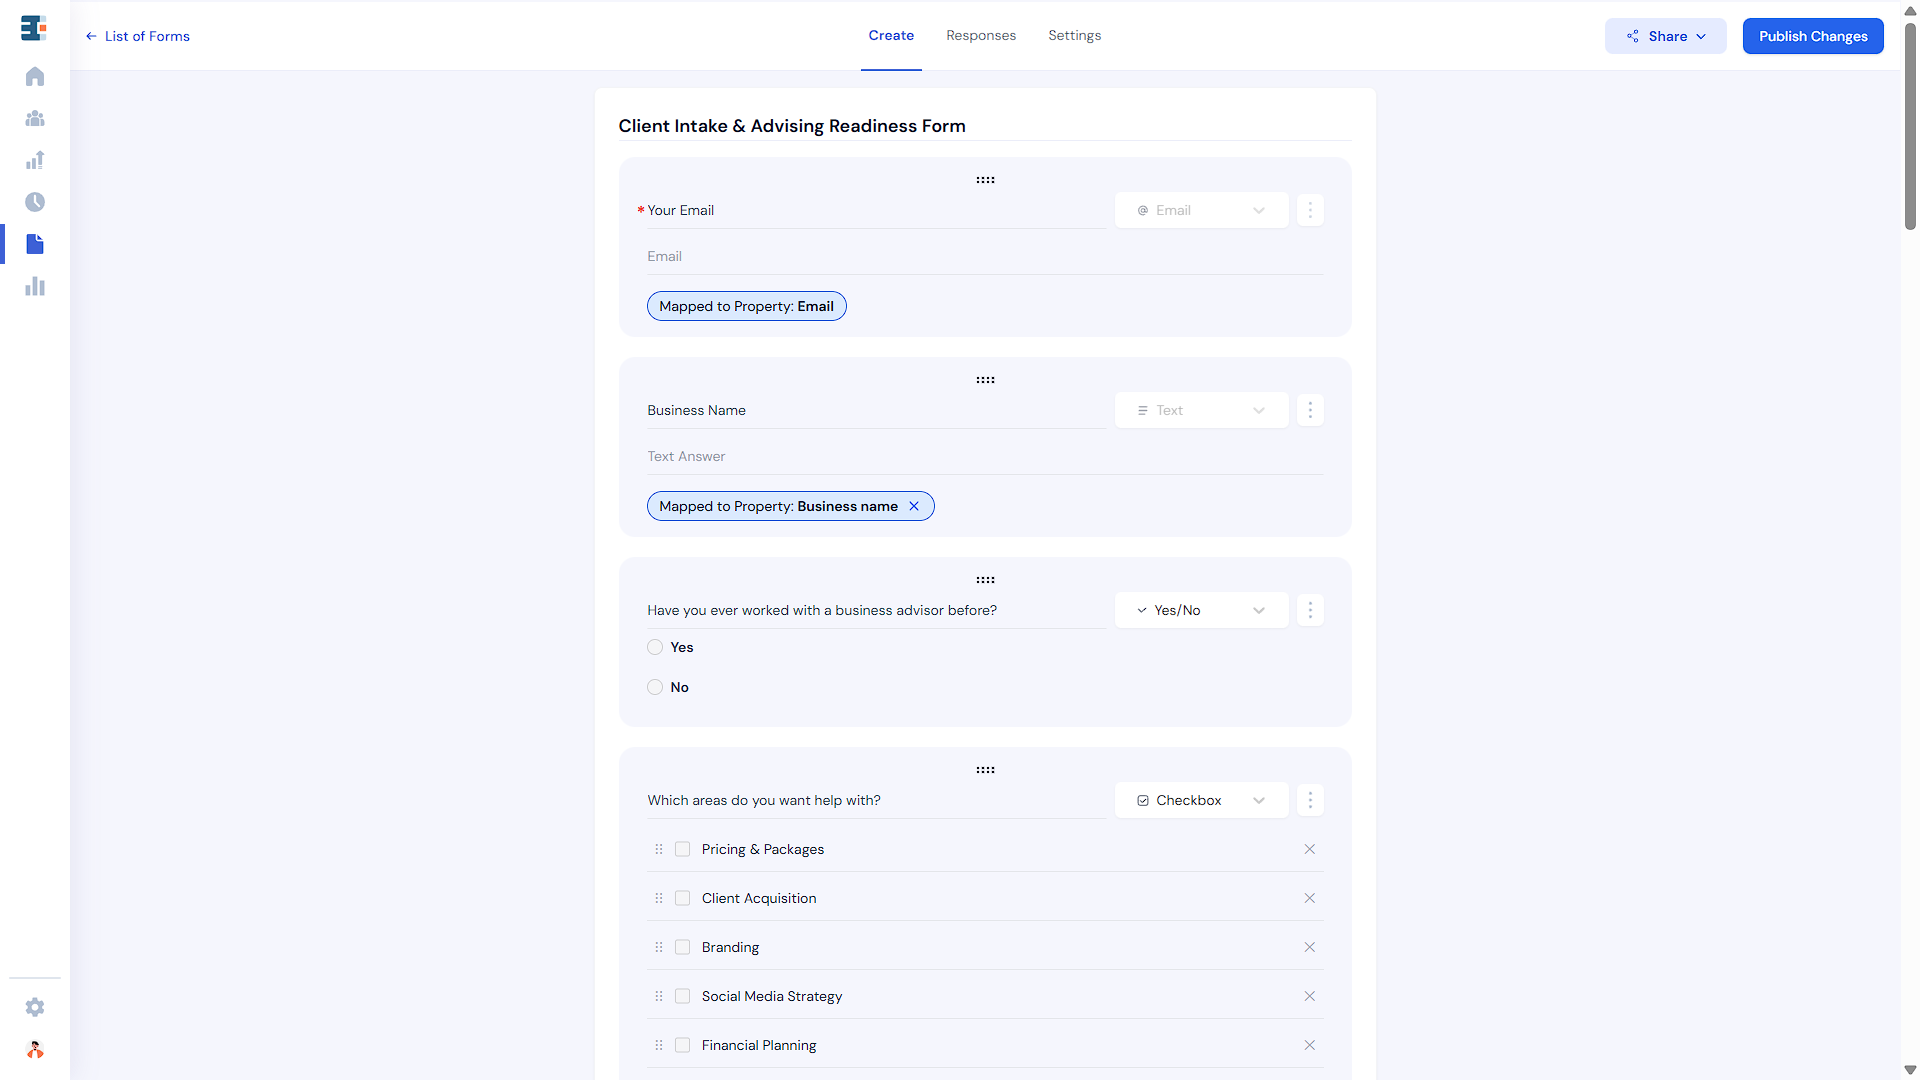Remove the Business name property mapping
The width and height of the screenshot is (1920, 1080).
[914, 506]
